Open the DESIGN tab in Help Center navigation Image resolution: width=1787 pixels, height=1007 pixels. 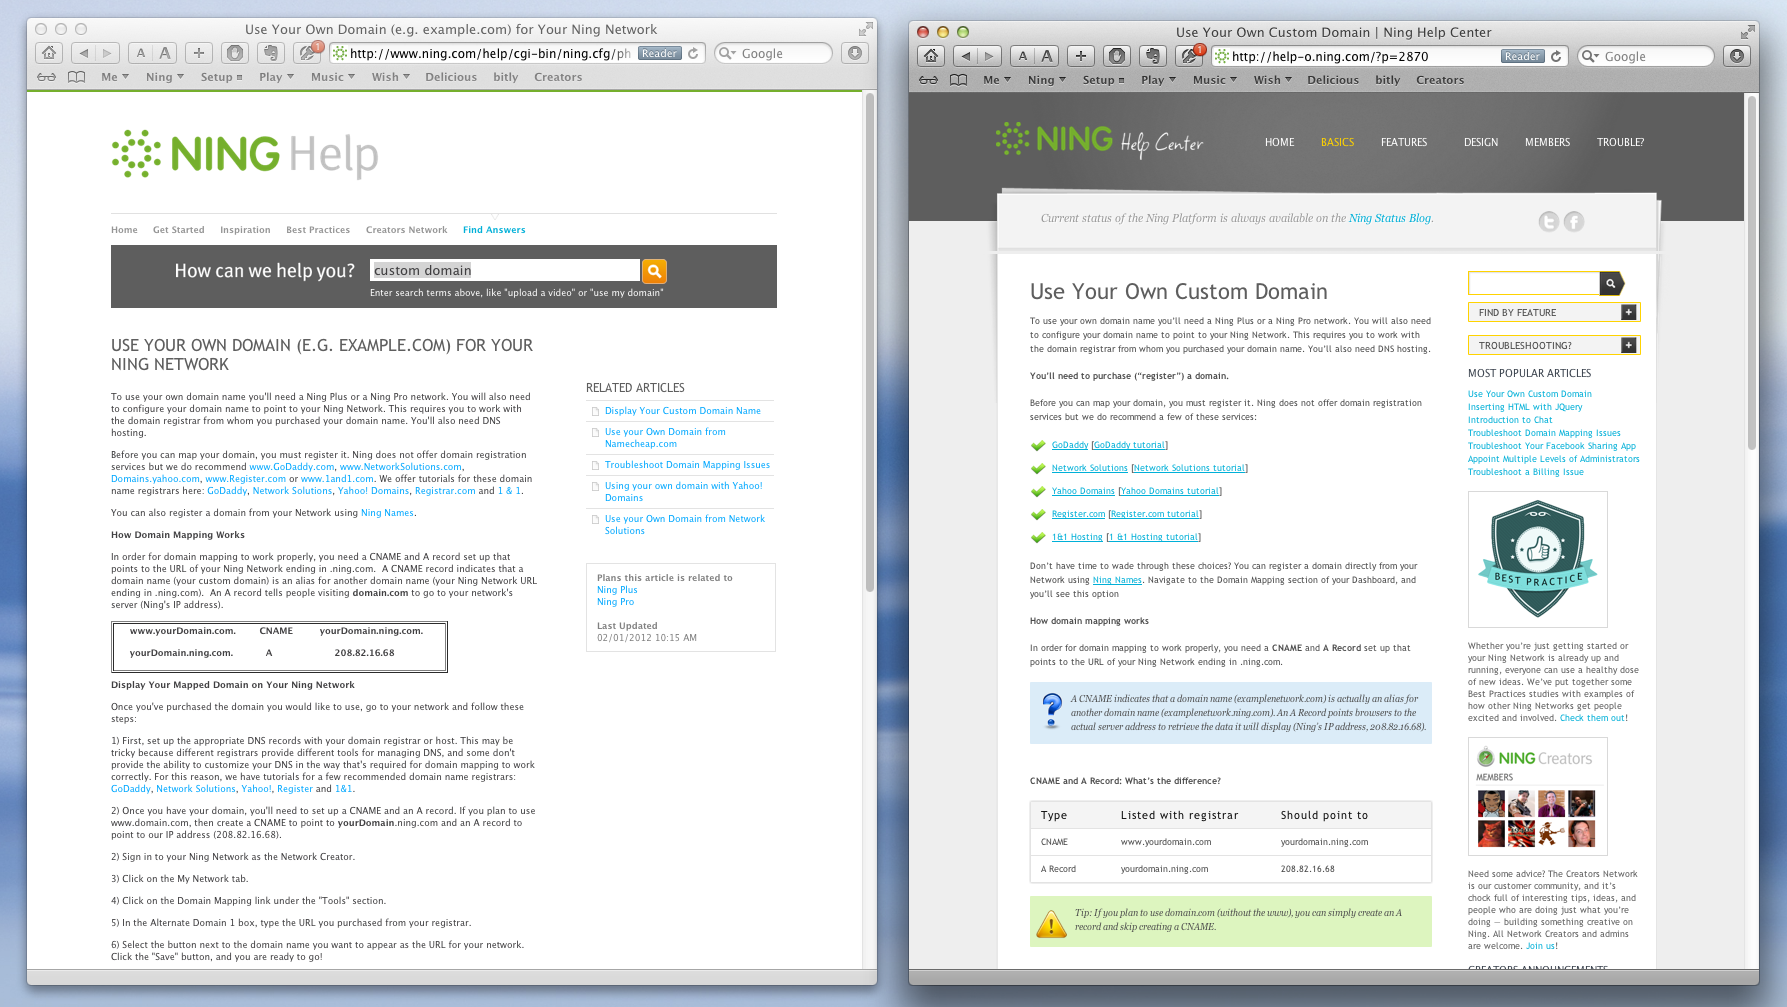tap(1481, 142)
